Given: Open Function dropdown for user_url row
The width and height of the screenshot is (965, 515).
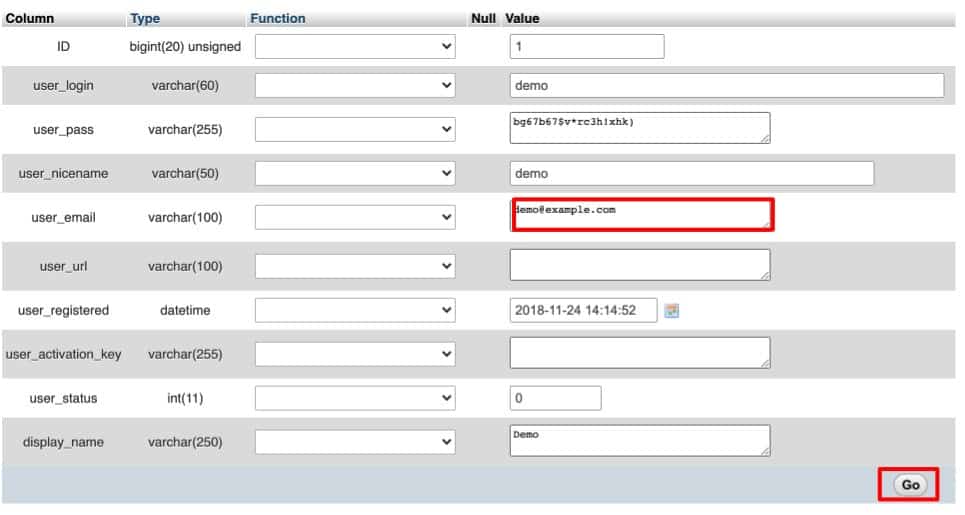Looking at the screenshot, I should [x=355, y=266].
